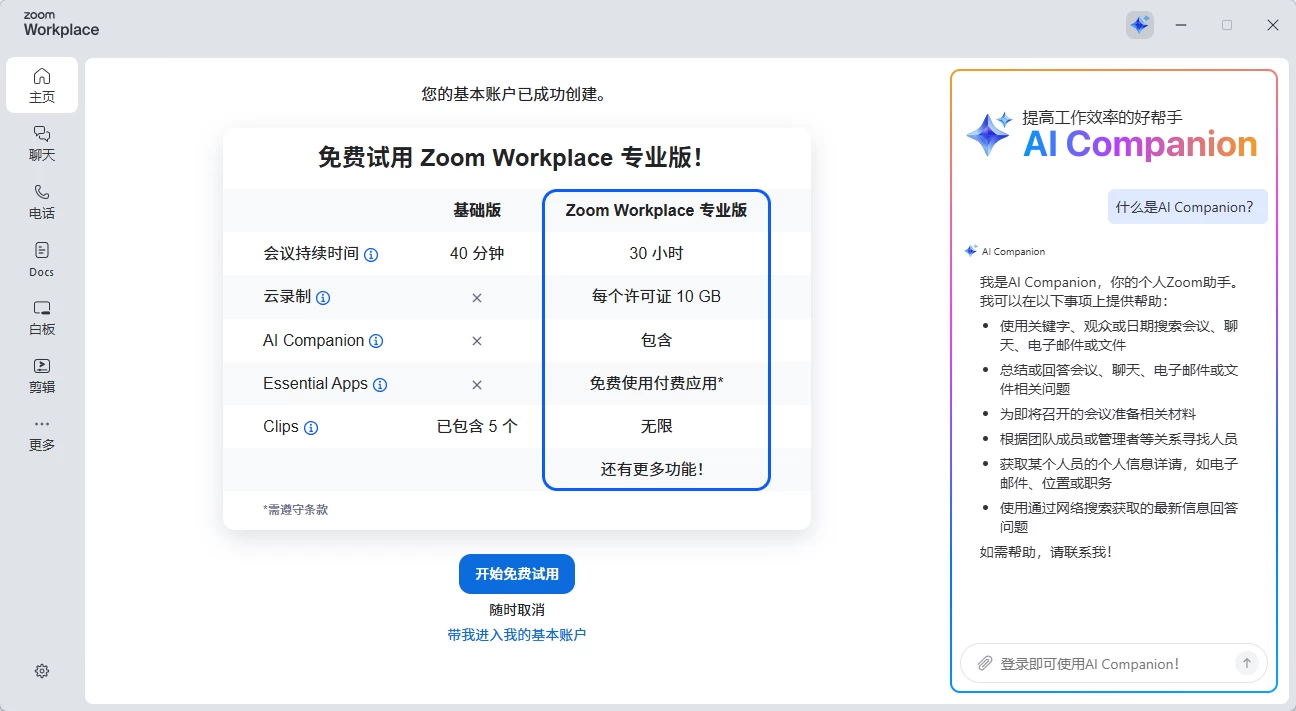Close the Zoom Workplace window
The image size is (1296, 711).
click(x=1273, y=25)
